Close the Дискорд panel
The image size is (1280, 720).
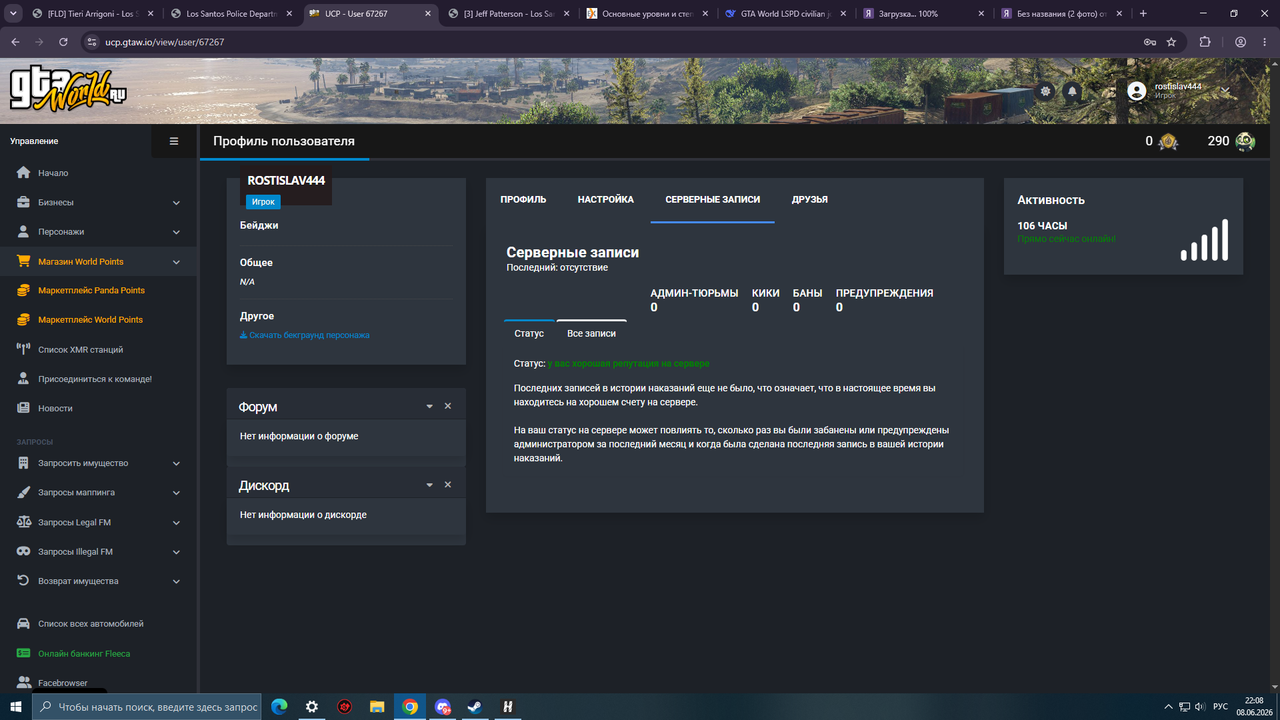448,484
